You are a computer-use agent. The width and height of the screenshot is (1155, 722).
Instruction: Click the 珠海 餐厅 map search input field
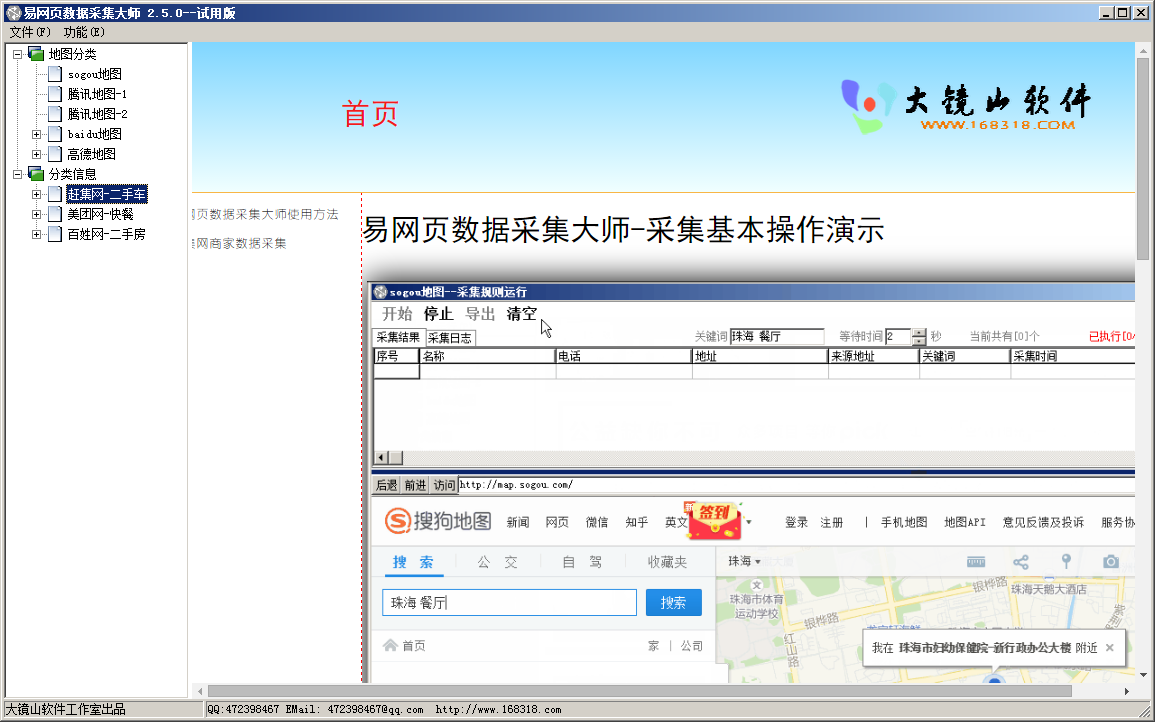click(x=509, y=603)
